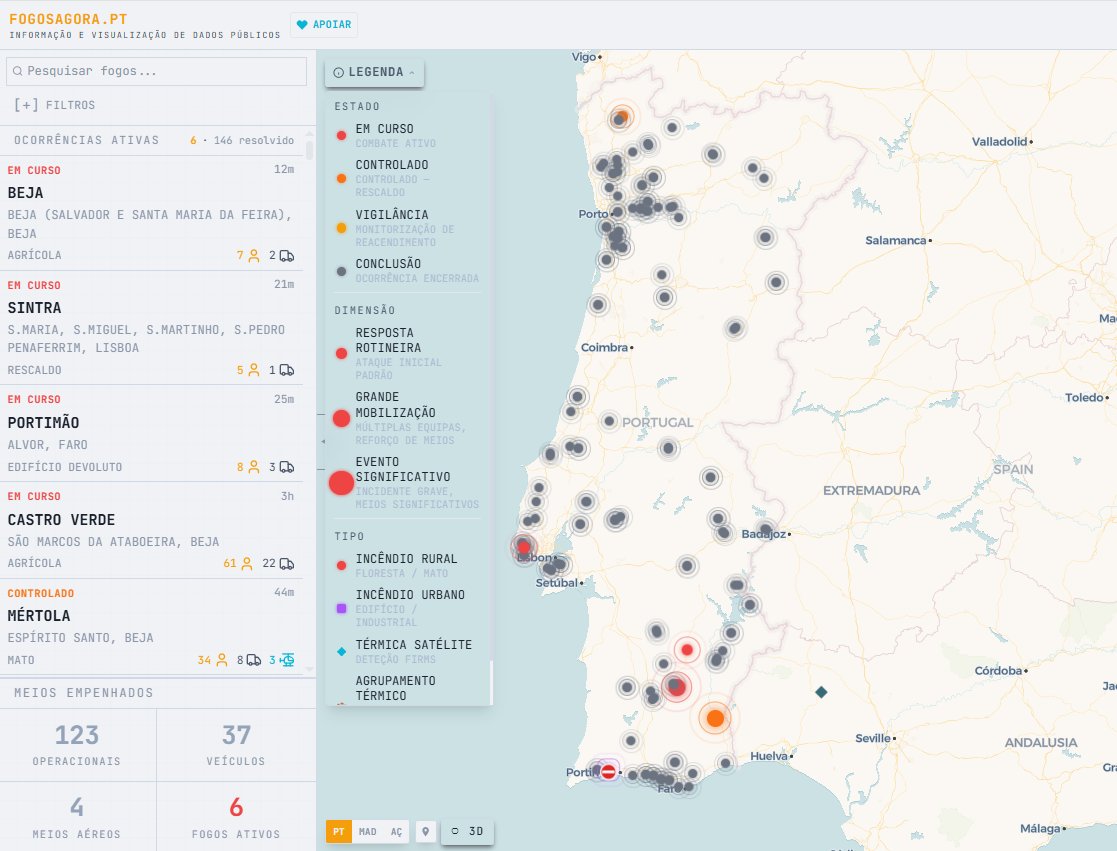Click the personnel icon in the Portimão row
Image resolution: width=1117 pixels, height=851 pixels.
[254, 467]
